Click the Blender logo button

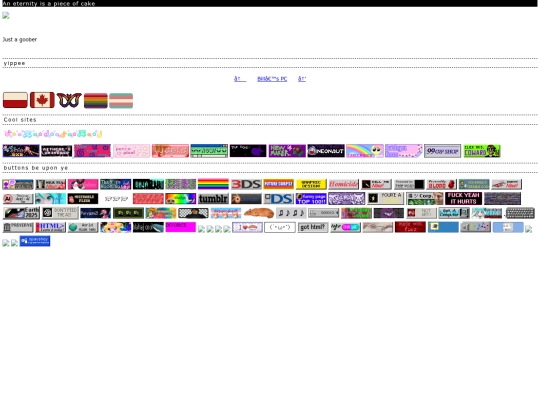pos(246,199)
